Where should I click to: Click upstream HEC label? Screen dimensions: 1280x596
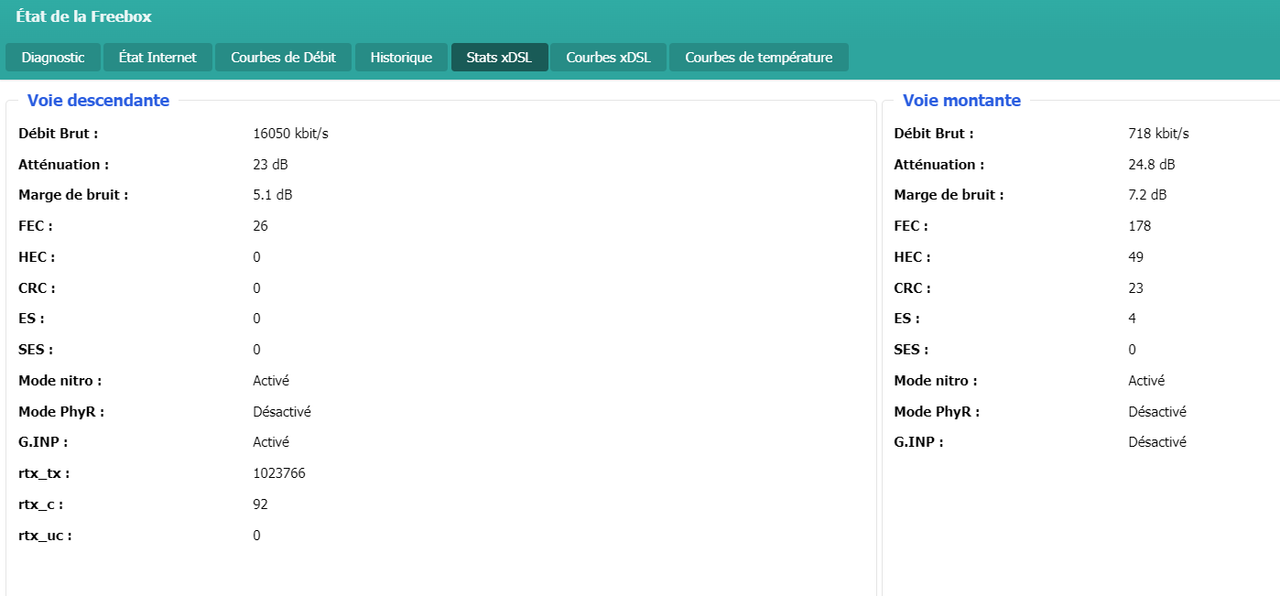pos(912,257)
